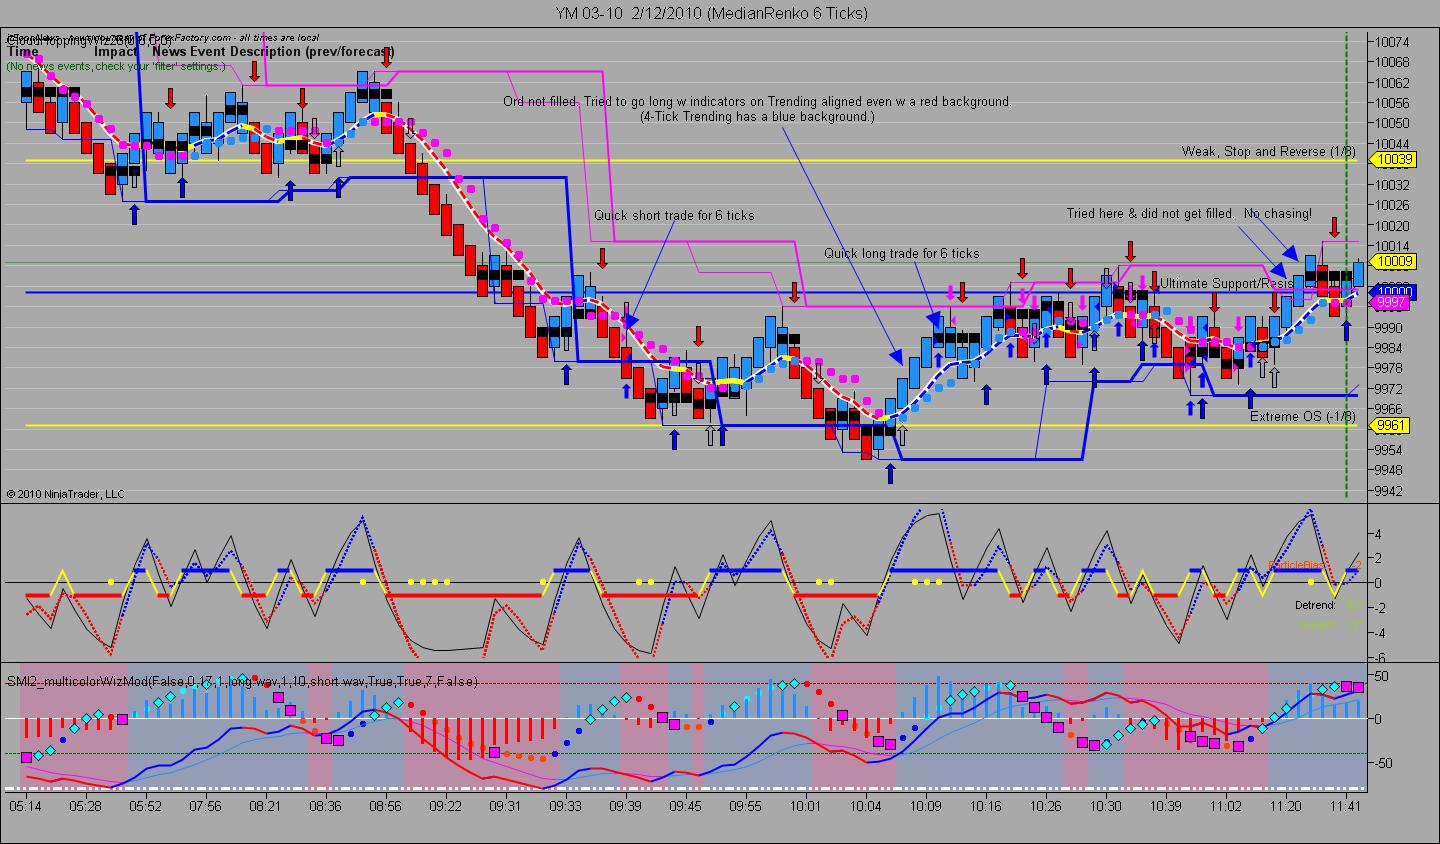The height and width of the screenshot is (844, 1440).
Task: Click the 10026 price axis value
Action: click(1392, 206)
